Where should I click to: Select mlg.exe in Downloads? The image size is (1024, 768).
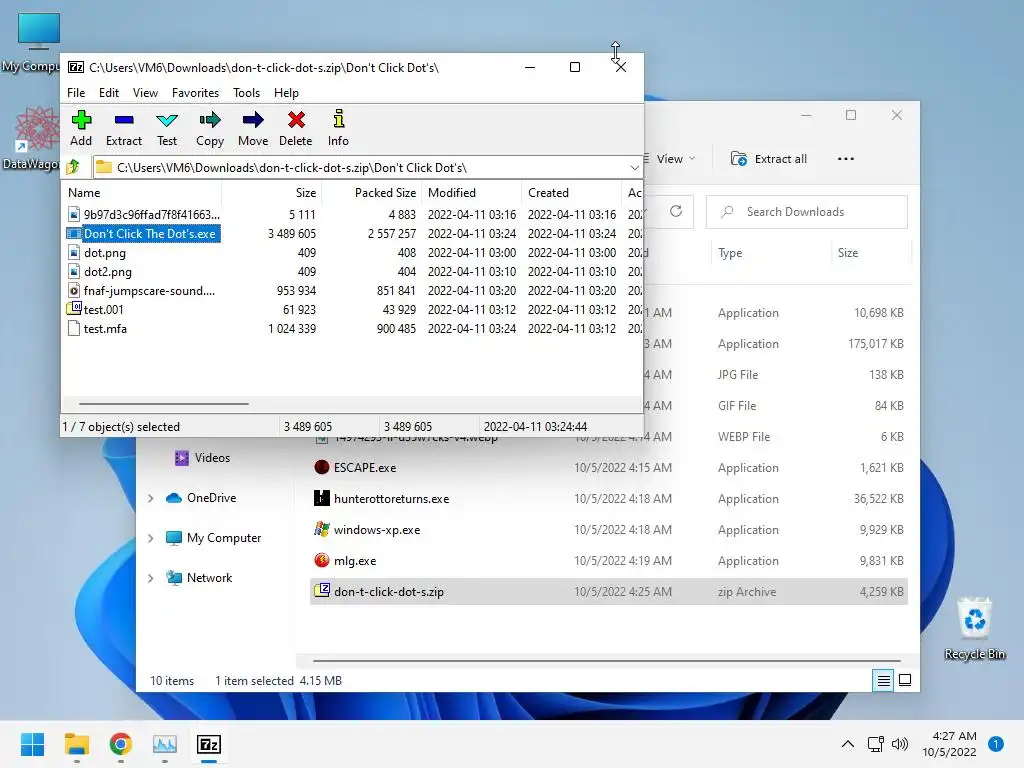tap(609, 561)
